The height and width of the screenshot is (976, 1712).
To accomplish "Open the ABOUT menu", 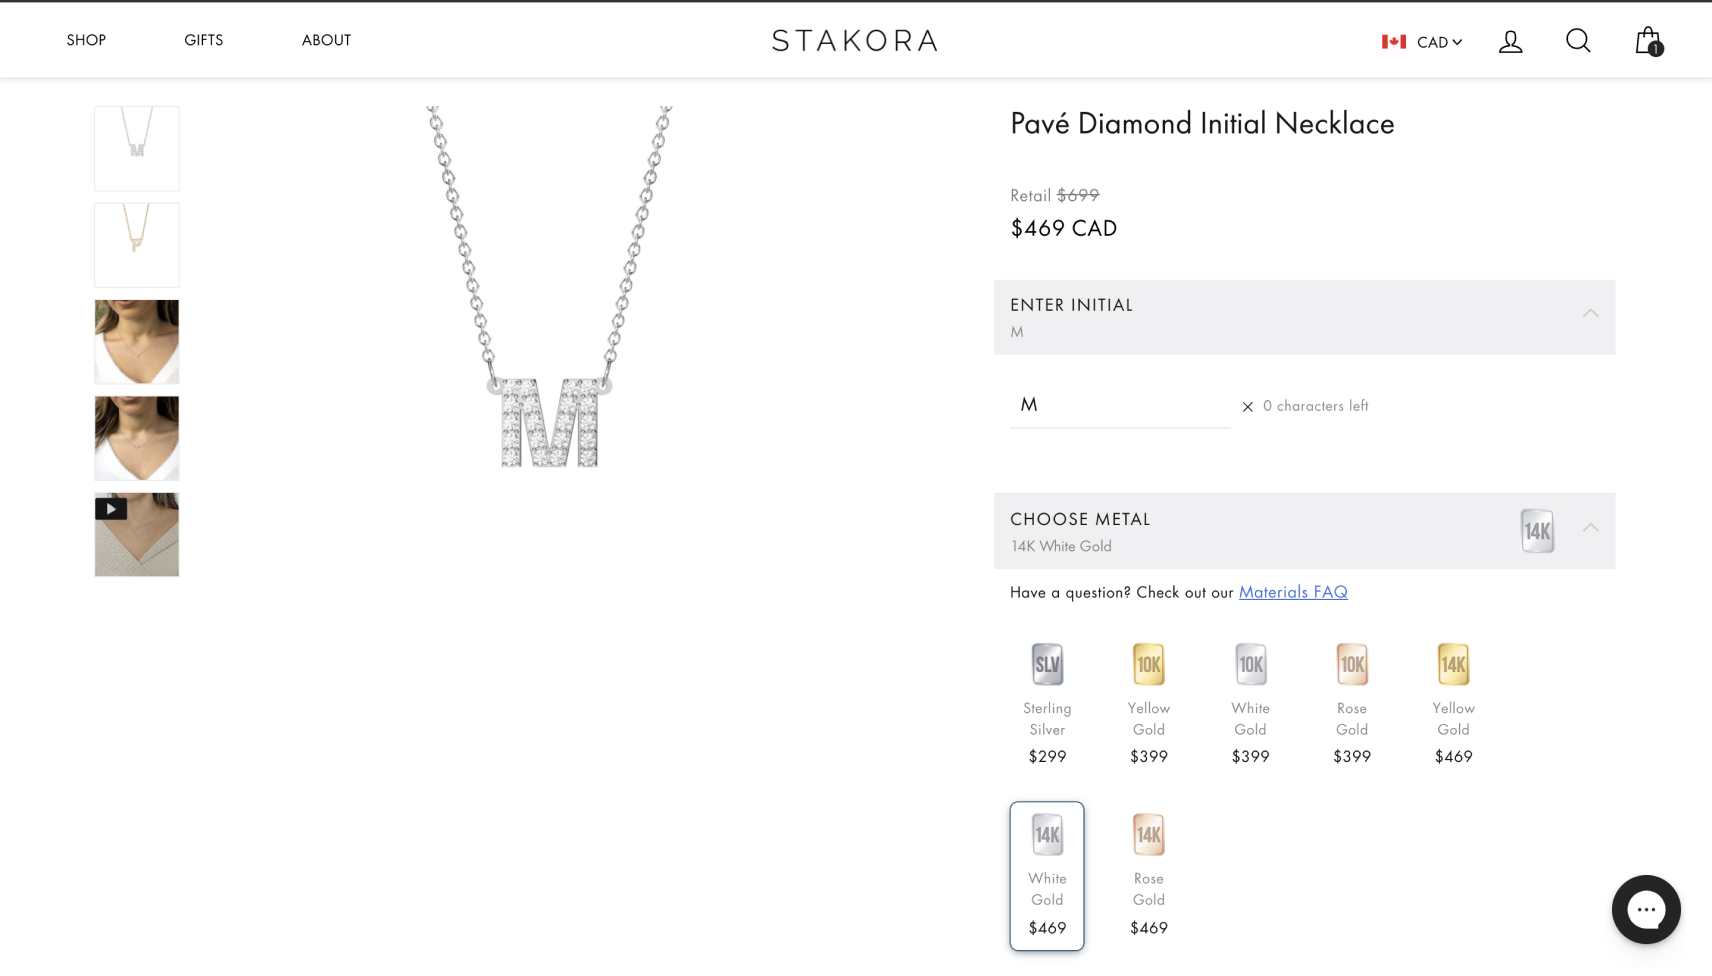I will tap(326, 40).
